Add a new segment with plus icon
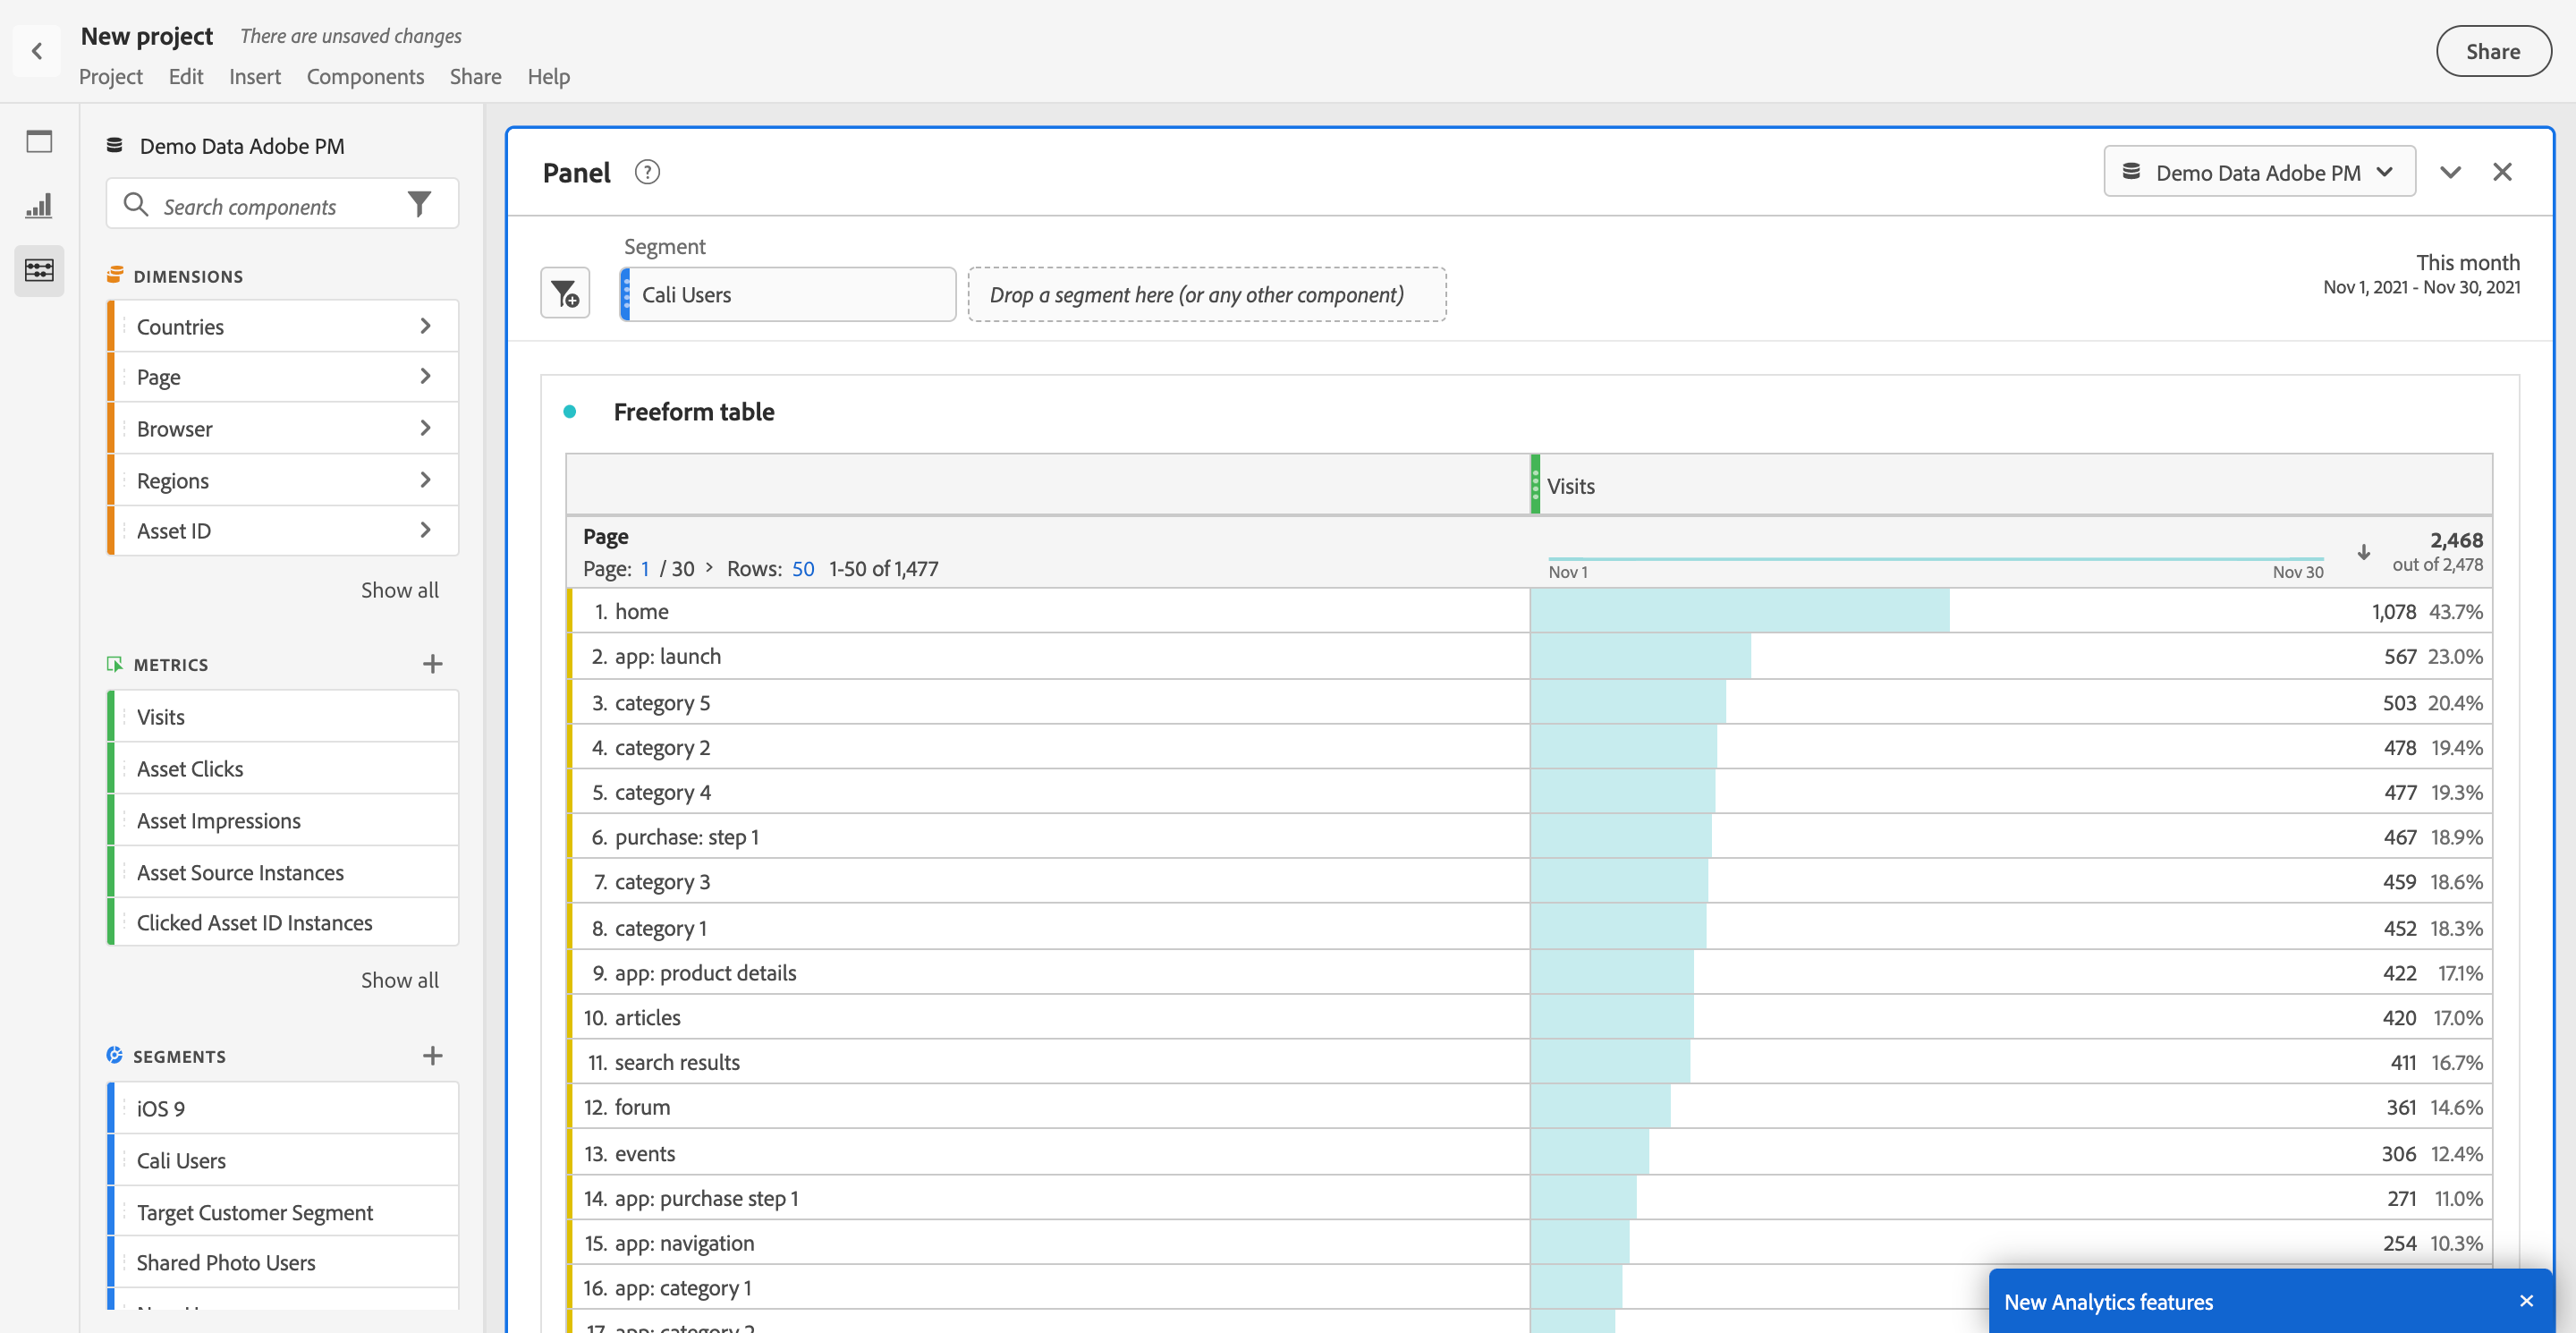This screenshot has height=1333, width=2576. [432, 1056]
